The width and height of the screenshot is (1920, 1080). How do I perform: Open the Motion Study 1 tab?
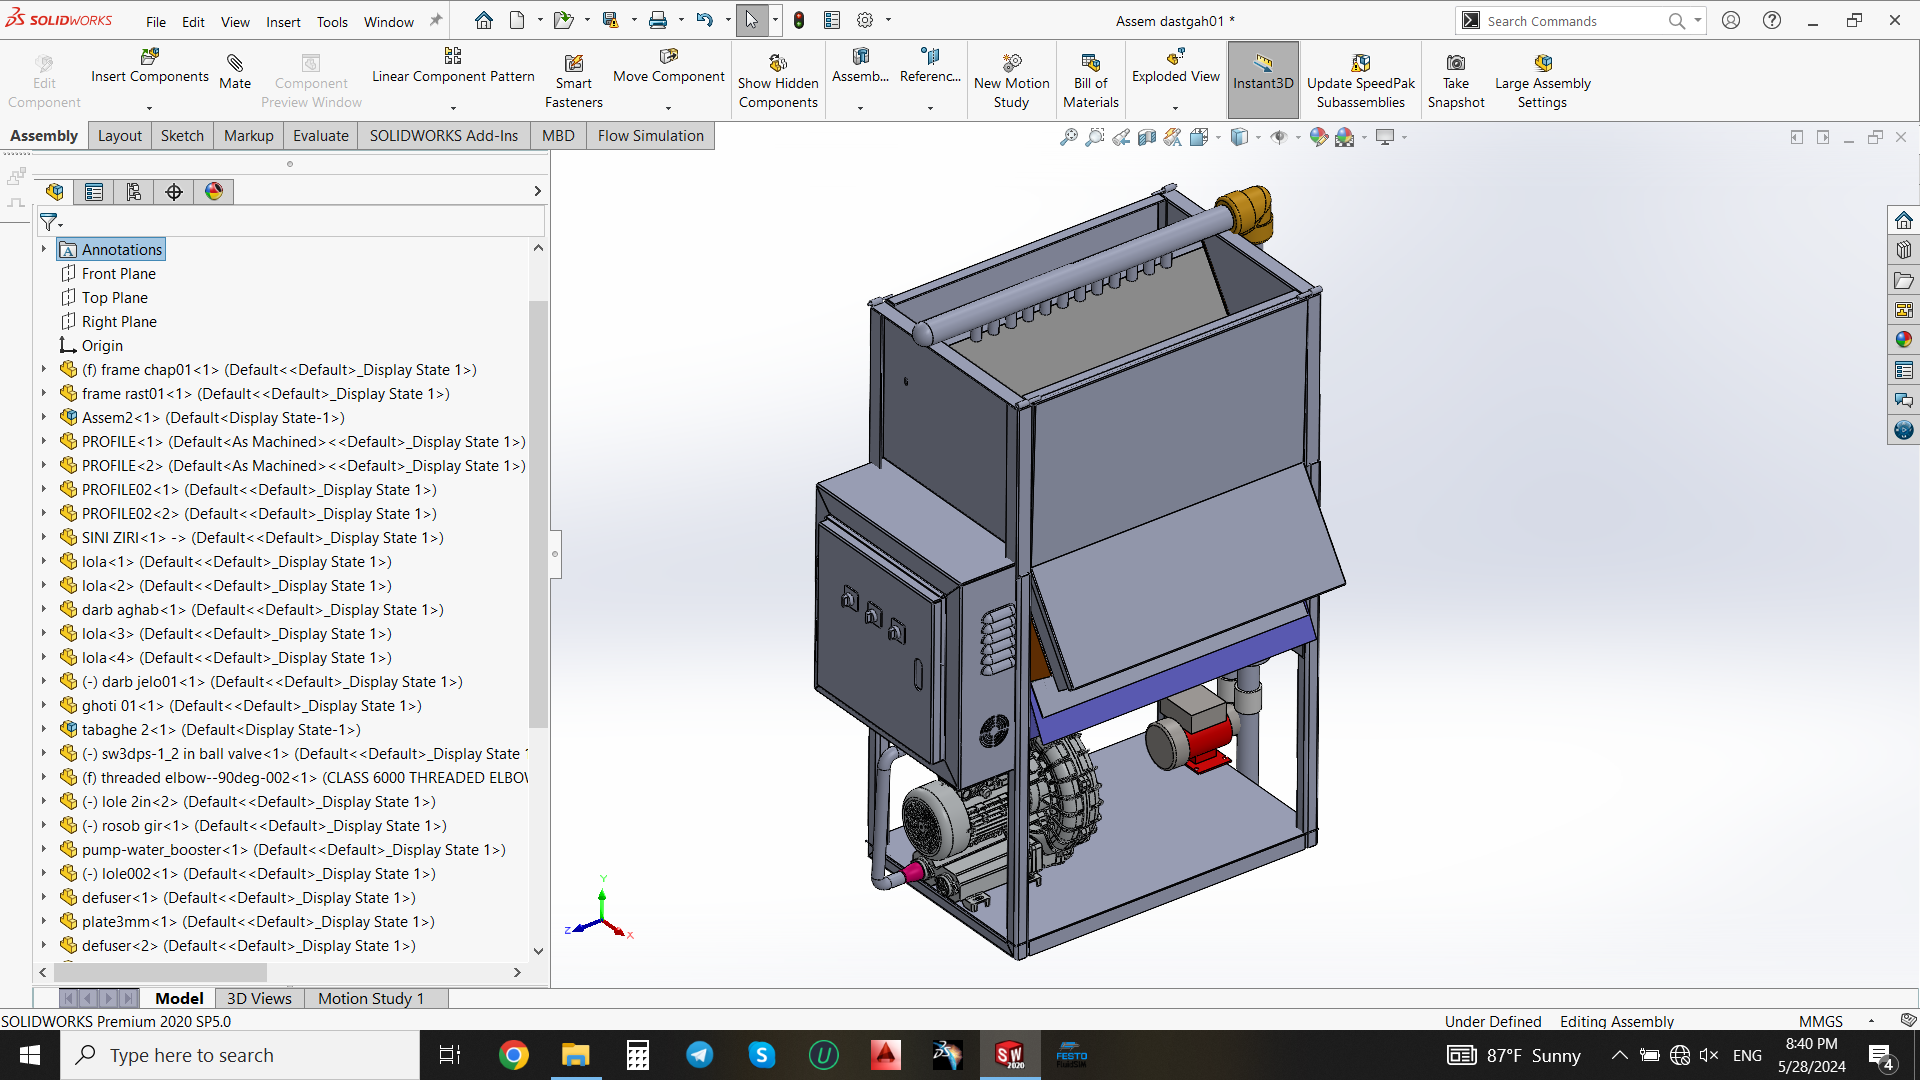pyautogui.click(x=371, y=998)
